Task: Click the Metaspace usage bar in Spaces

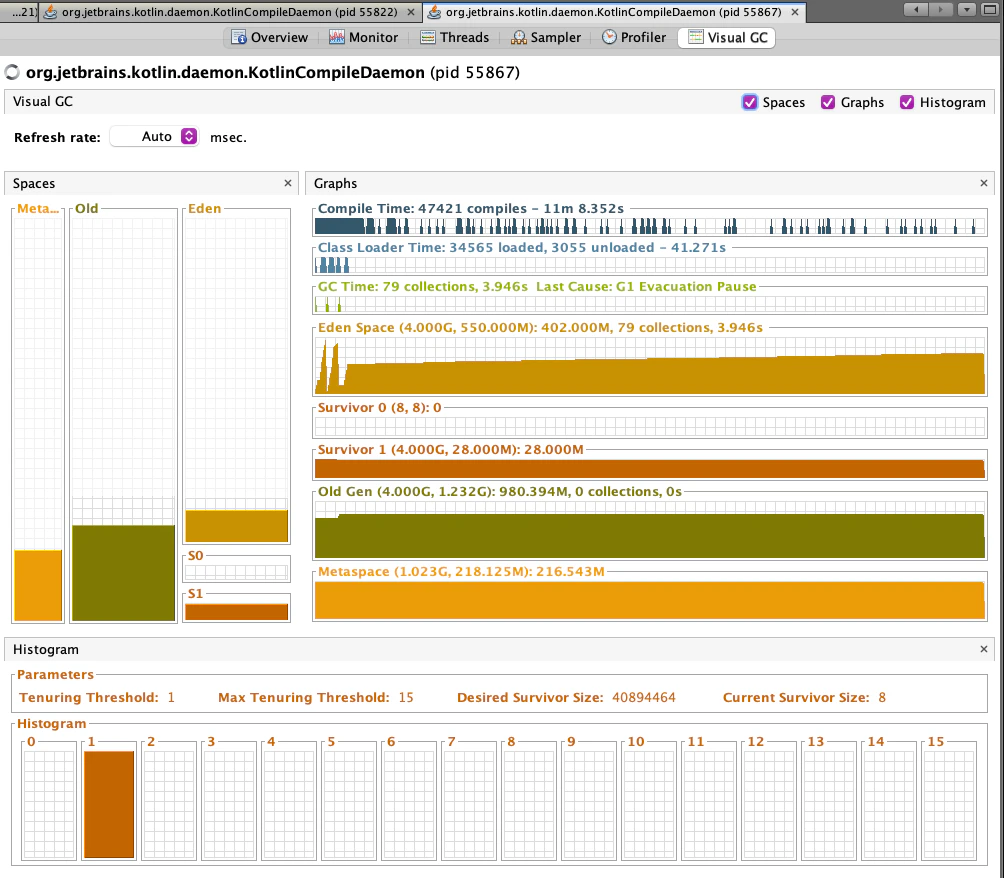Action: click(38, 585)
